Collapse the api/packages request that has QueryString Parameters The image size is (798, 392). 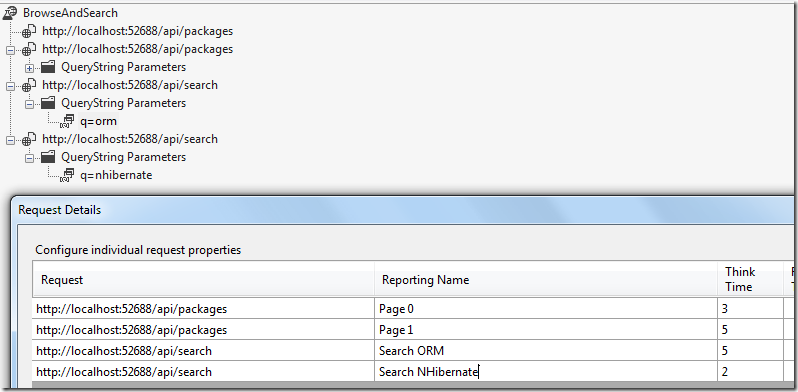click(10, 50)
